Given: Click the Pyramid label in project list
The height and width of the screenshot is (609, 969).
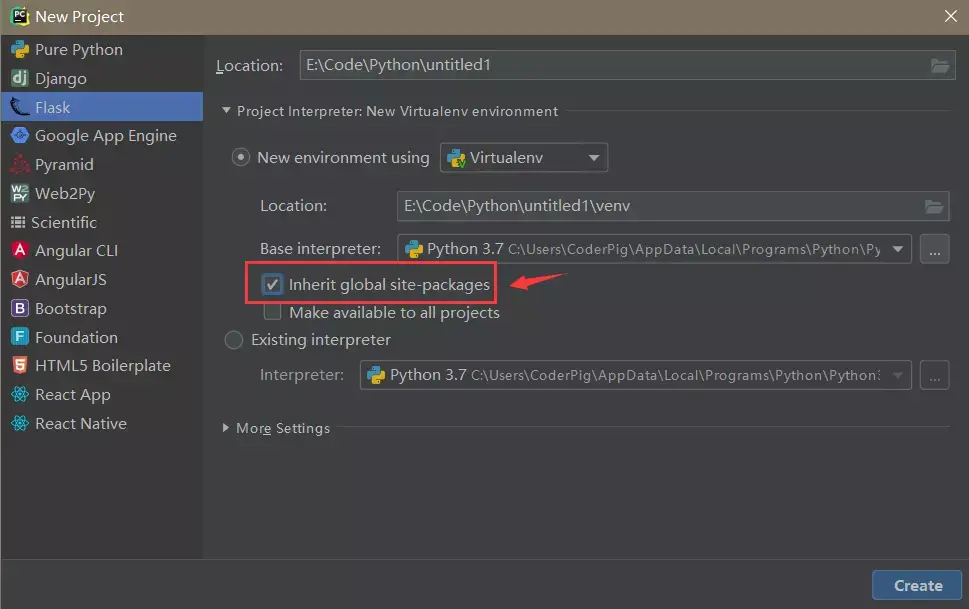Looking at the screenshot, I should pos(64,165).
